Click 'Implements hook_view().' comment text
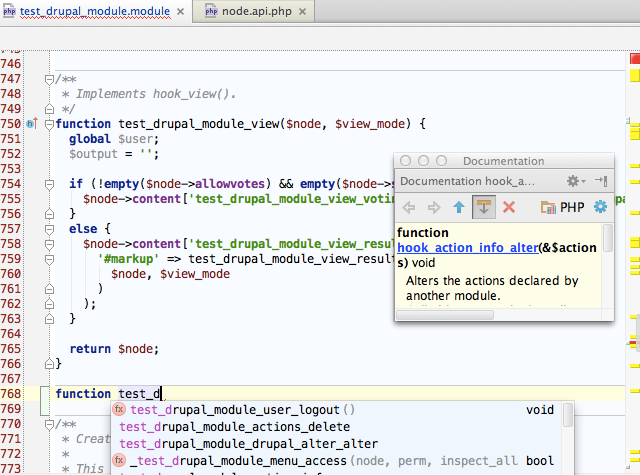The height and width of the screenshot is (475, 640). click(x=156, y=94)
